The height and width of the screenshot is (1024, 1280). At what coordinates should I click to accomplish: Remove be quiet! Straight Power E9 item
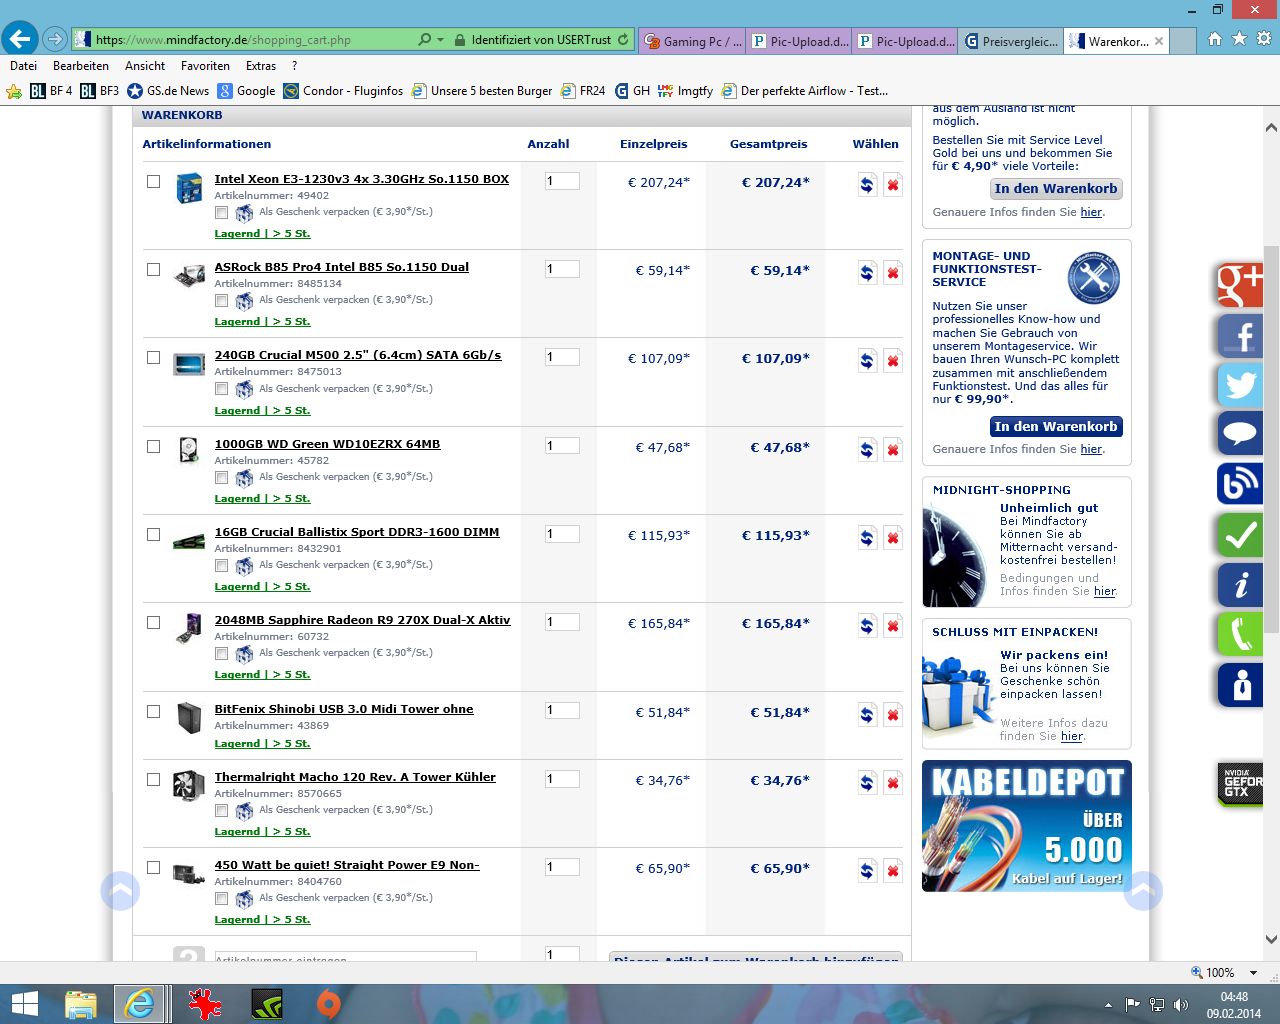pyautogui.click(x=893, y=871)
